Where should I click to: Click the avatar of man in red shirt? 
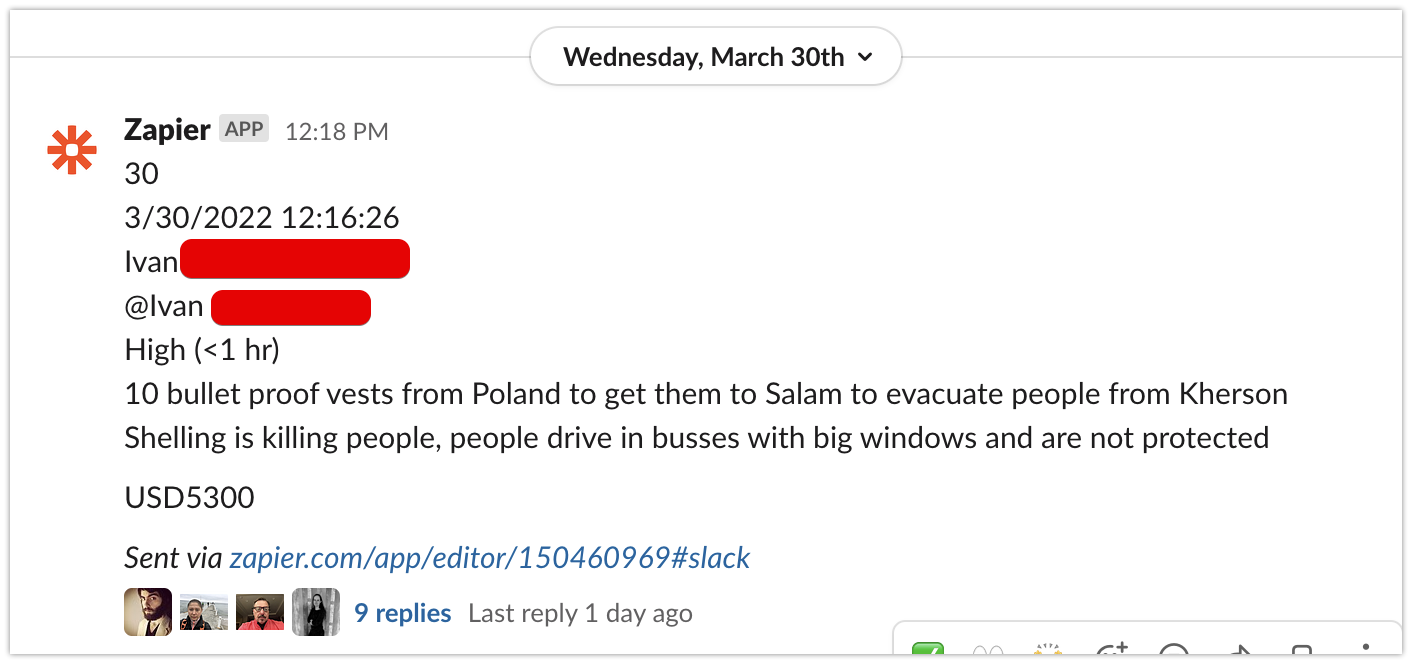pyautogui.click(x=260, y=612)
